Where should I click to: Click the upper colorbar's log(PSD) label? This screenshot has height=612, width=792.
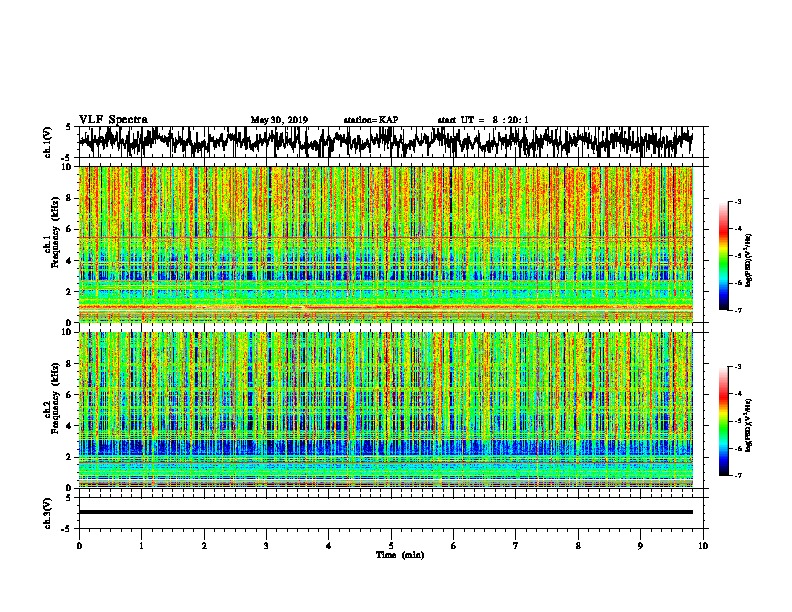pos(749,261)
